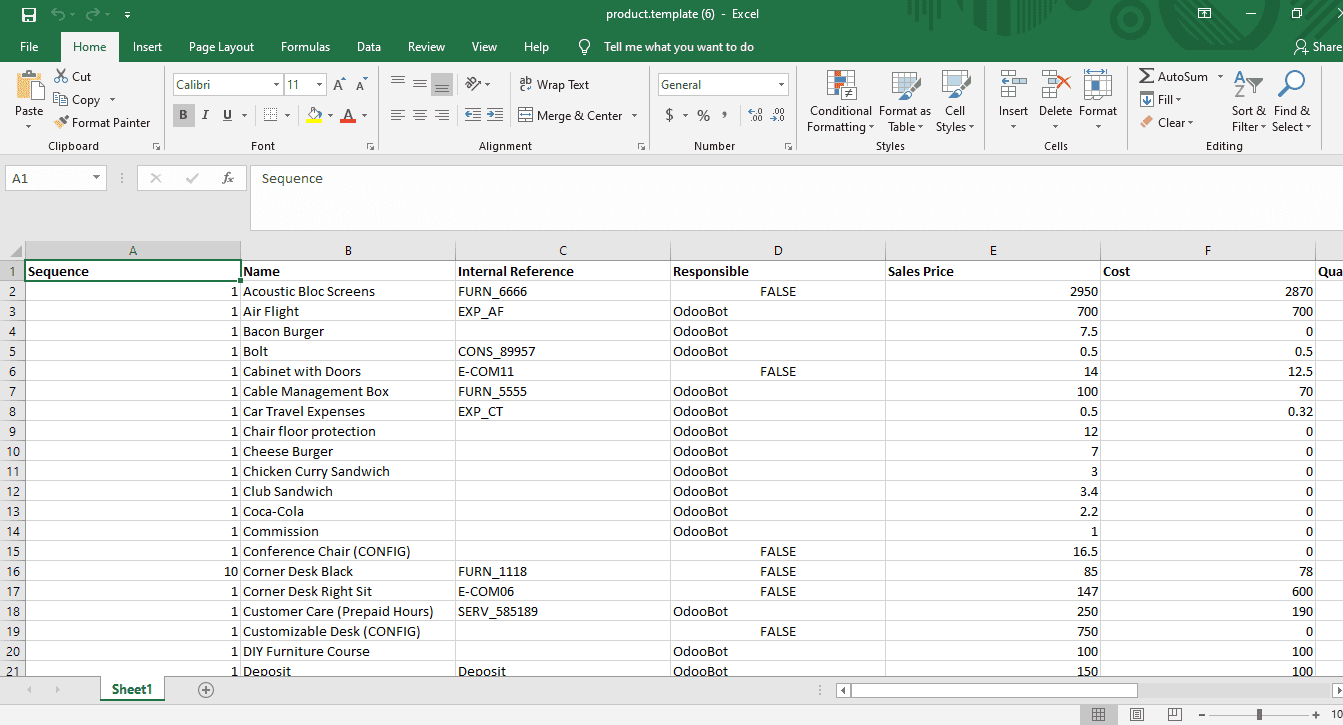Select the Sheet1 worksheet tab
This screenshot has width=1343, height=725.
pos(132,689)
